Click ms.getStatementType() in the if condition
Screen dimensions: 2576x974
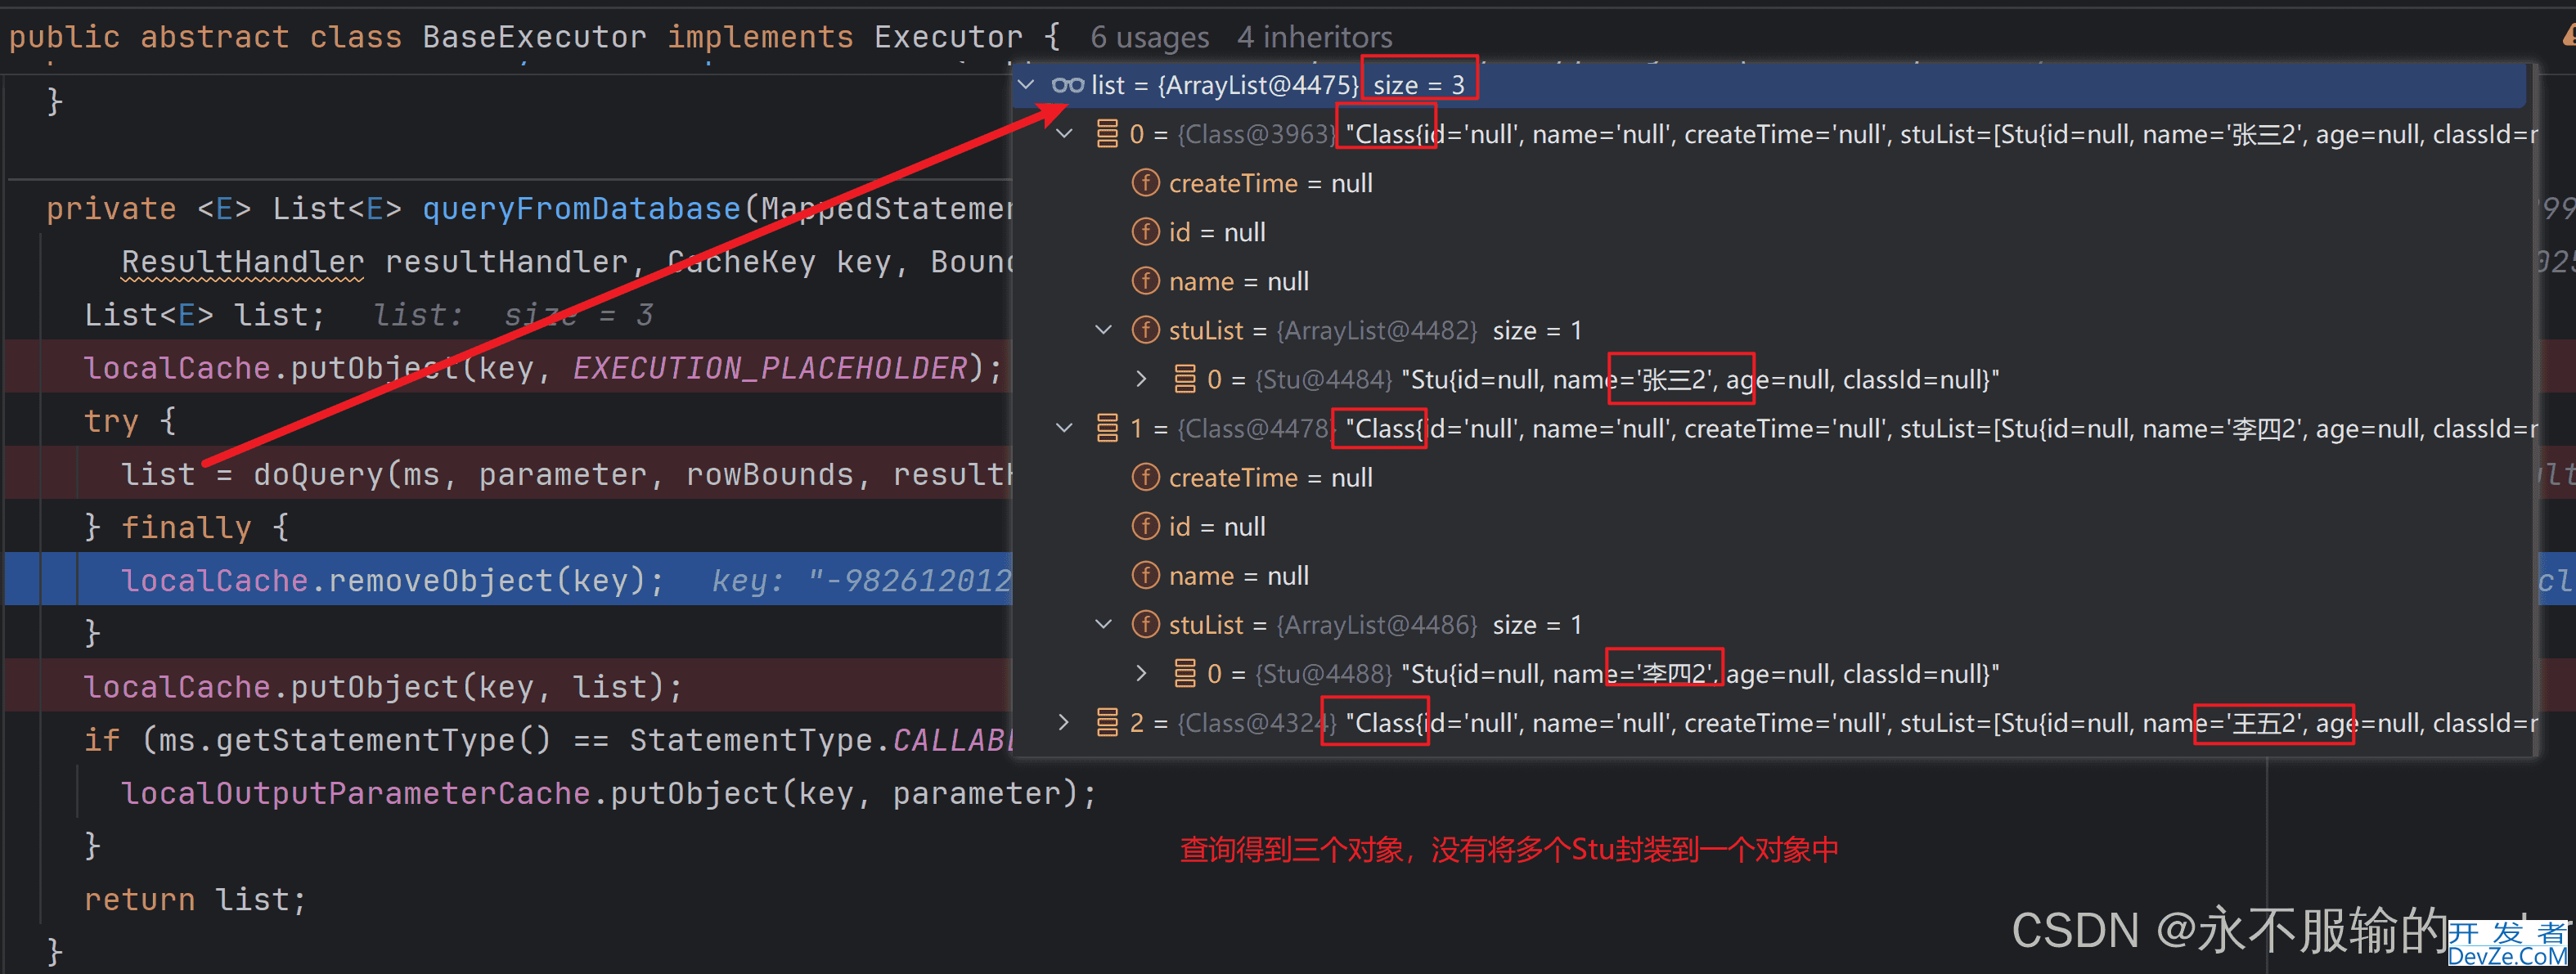tap(355, 740)
